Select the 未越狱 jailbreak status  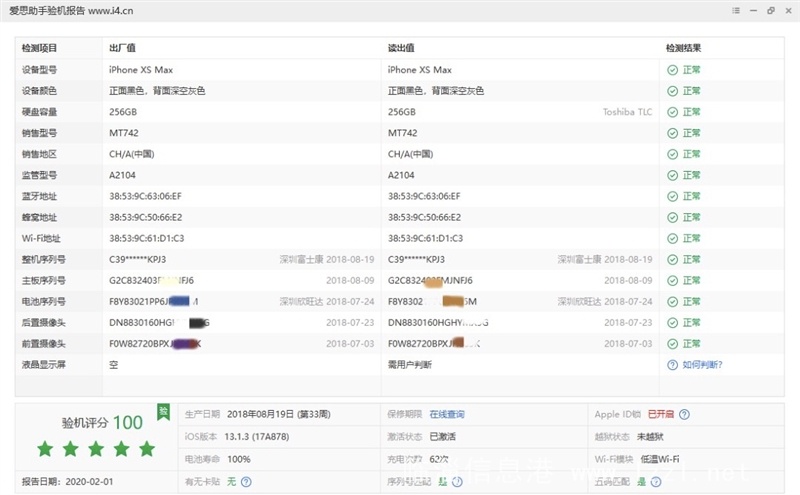650,437
